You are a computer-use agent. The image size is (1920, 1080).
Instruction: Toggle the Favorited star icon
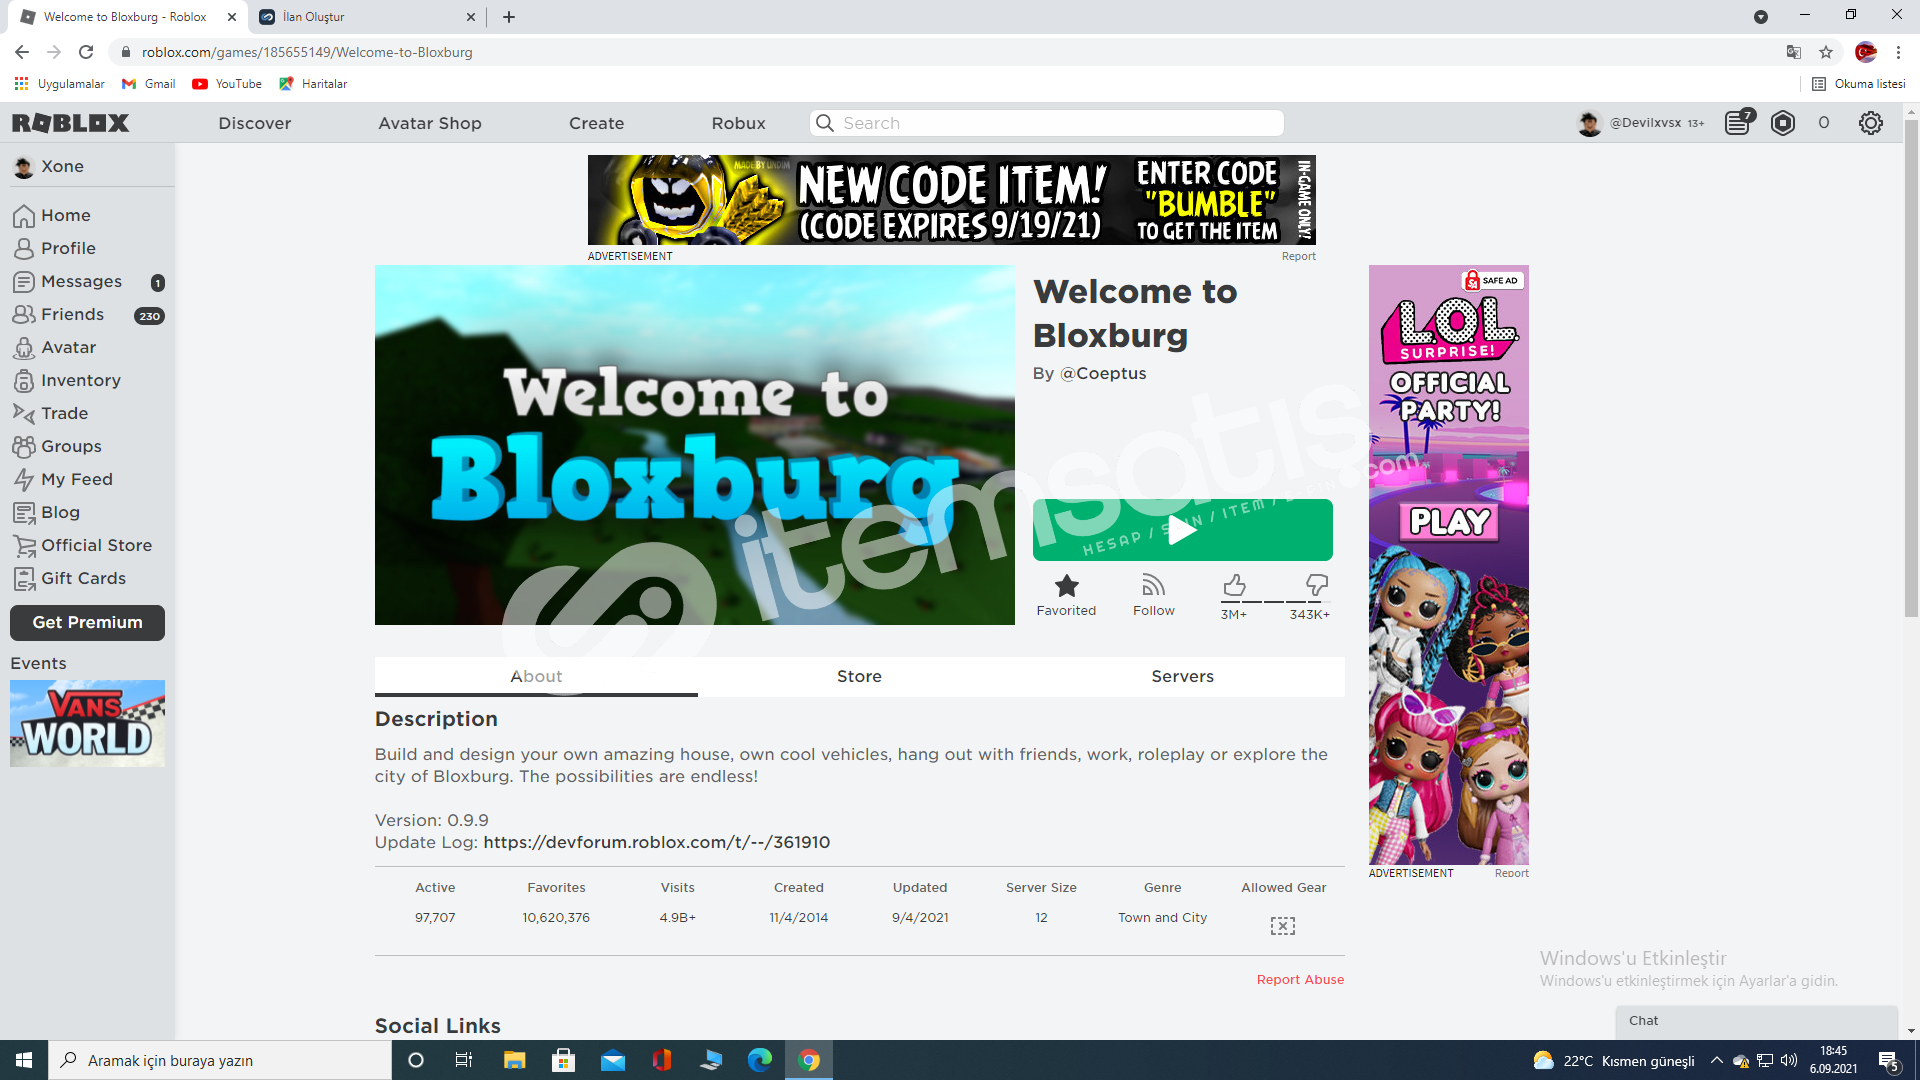[x=1067, y=585]
